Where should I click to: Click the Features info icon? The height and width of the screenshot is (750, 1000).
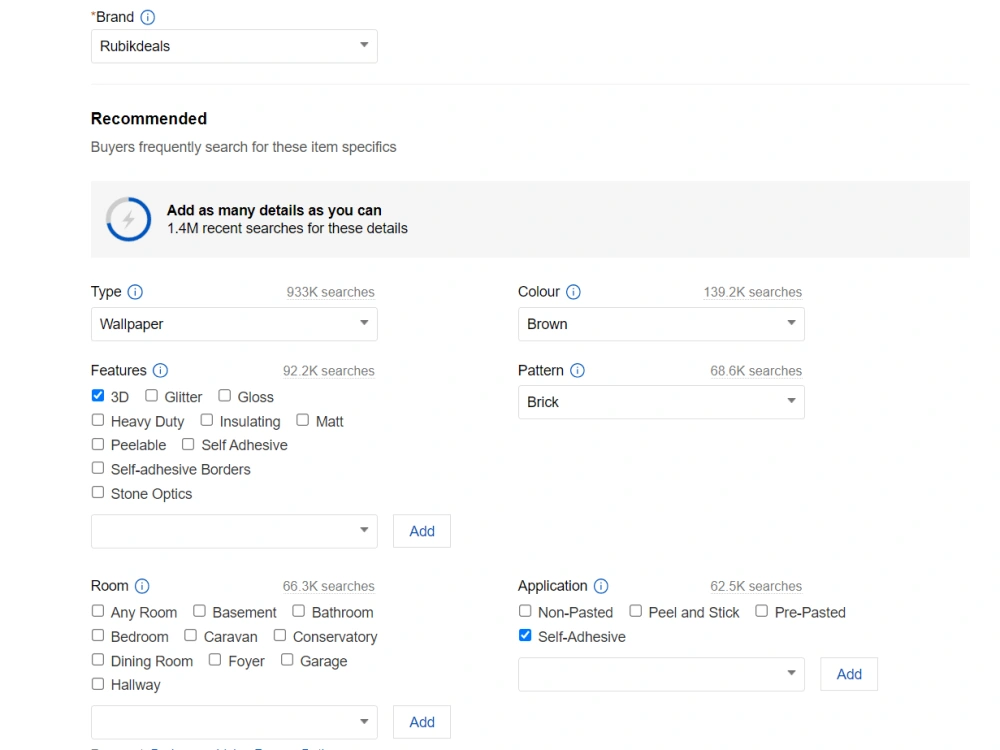(x=161, y=371)
